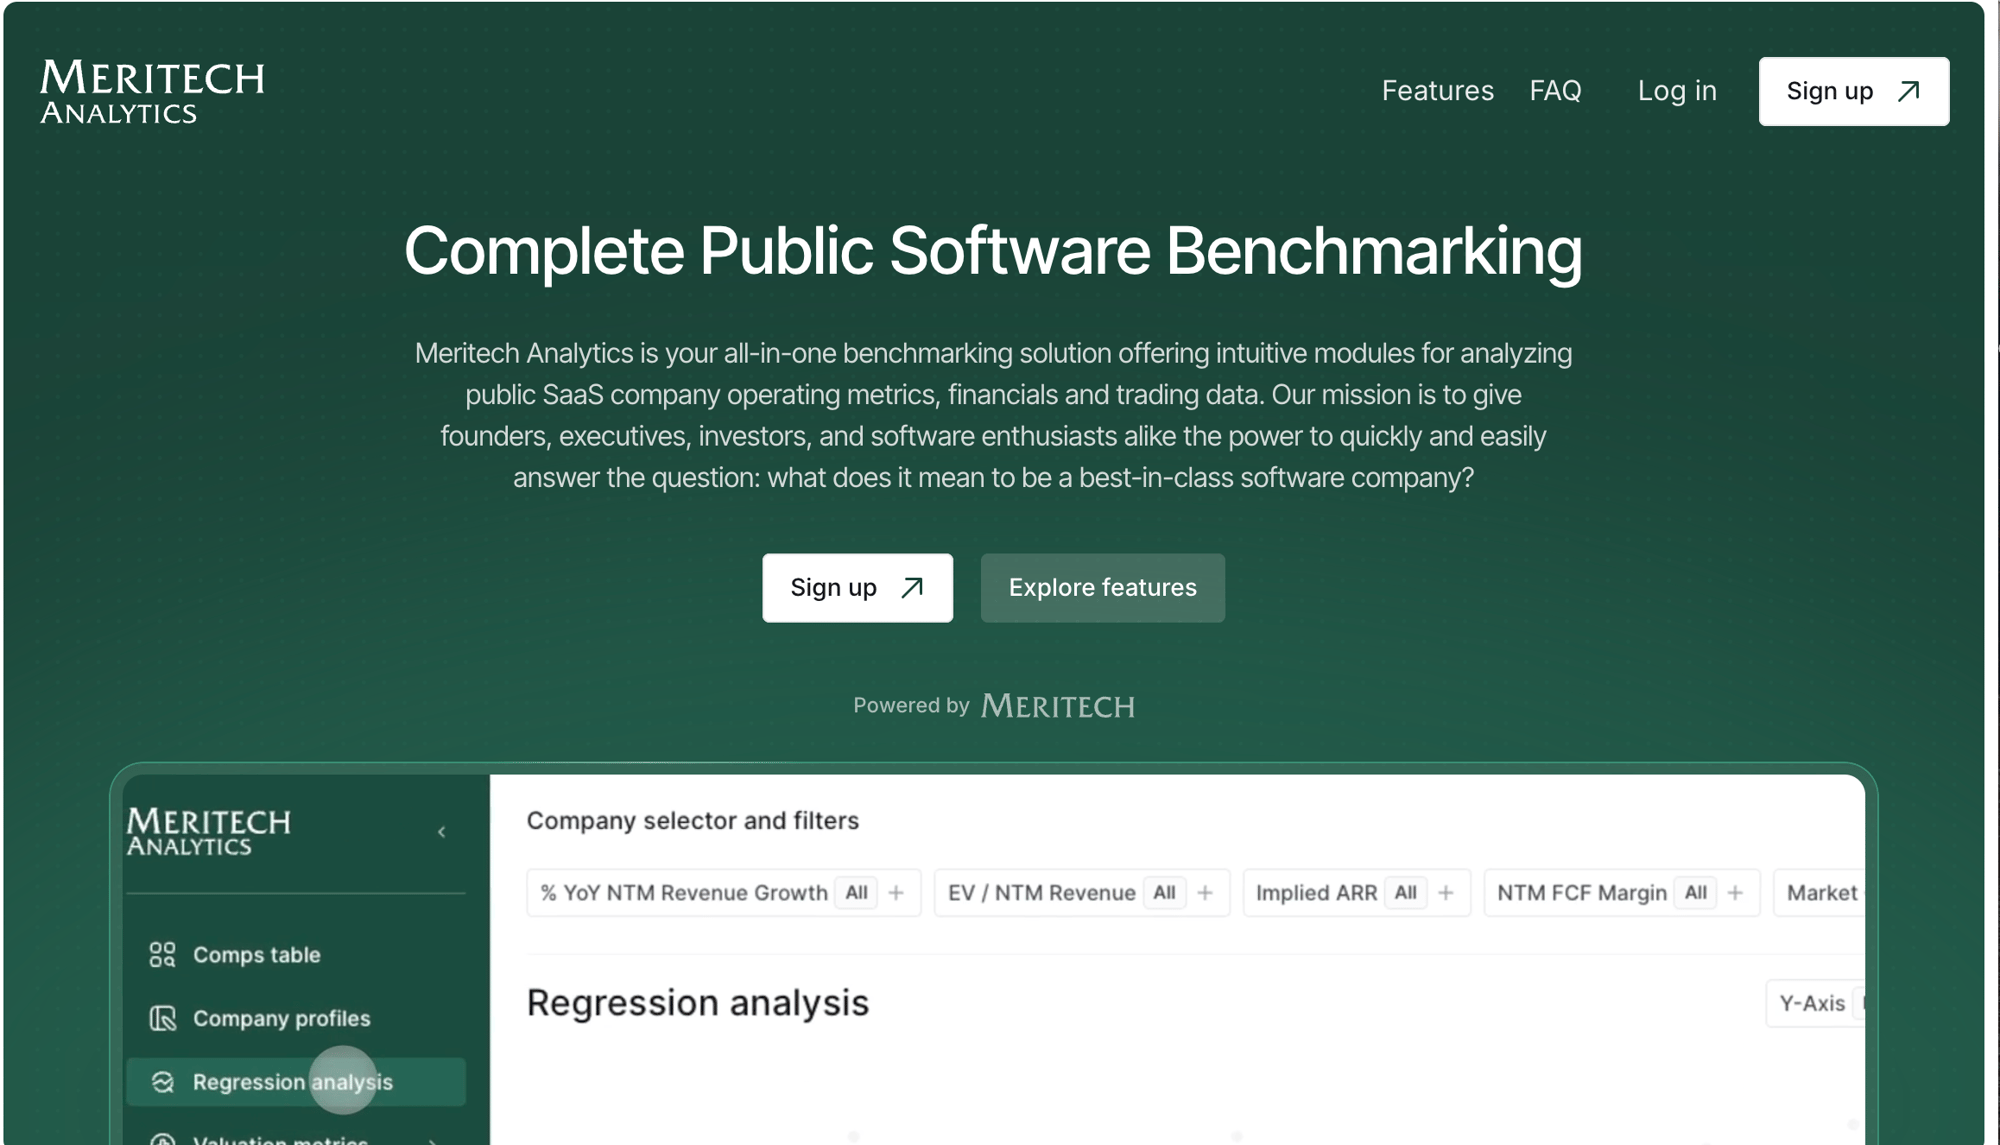Click plus icon on NTM FCF Margin filter

[1736, 893]
